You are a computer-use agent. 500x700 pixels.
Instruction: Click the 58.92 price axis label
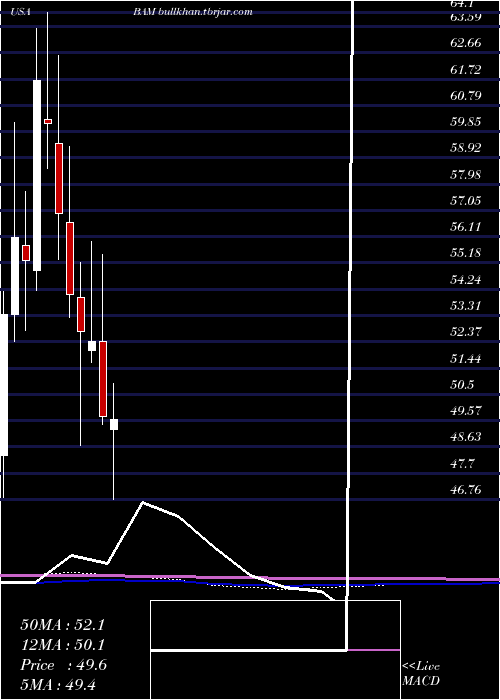[x=466, y=148]
